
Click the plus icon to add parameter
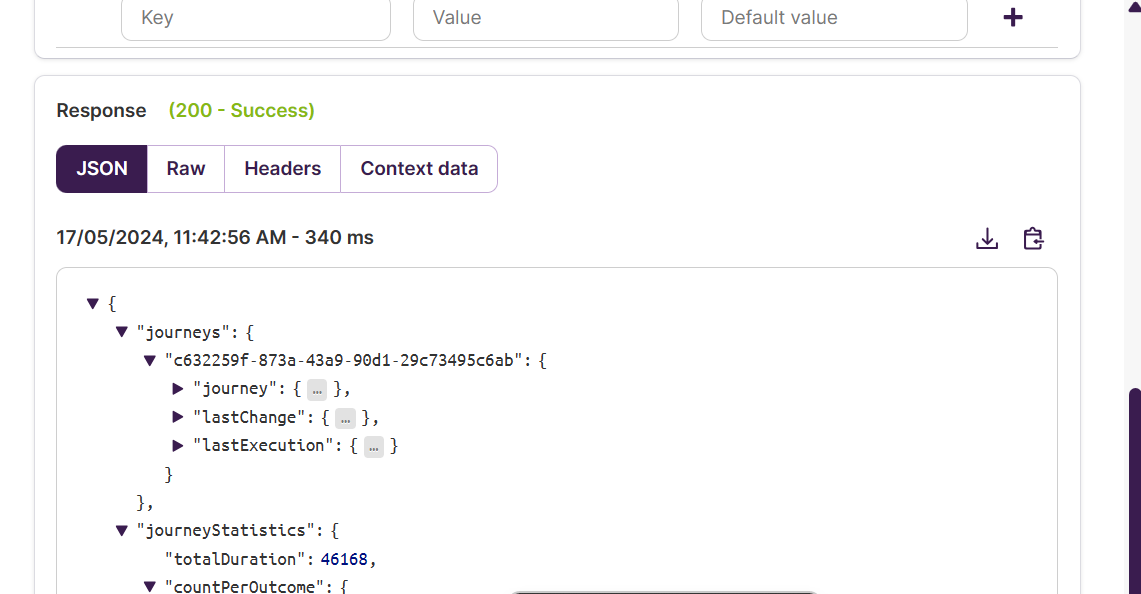(1013, 18)
